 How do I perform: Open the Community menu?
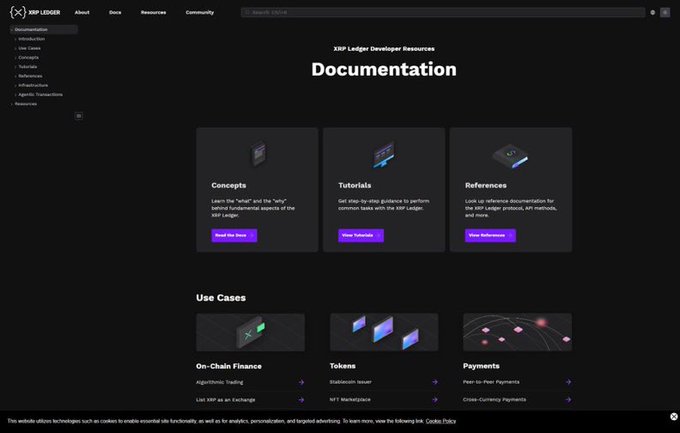tap(199, 12)
